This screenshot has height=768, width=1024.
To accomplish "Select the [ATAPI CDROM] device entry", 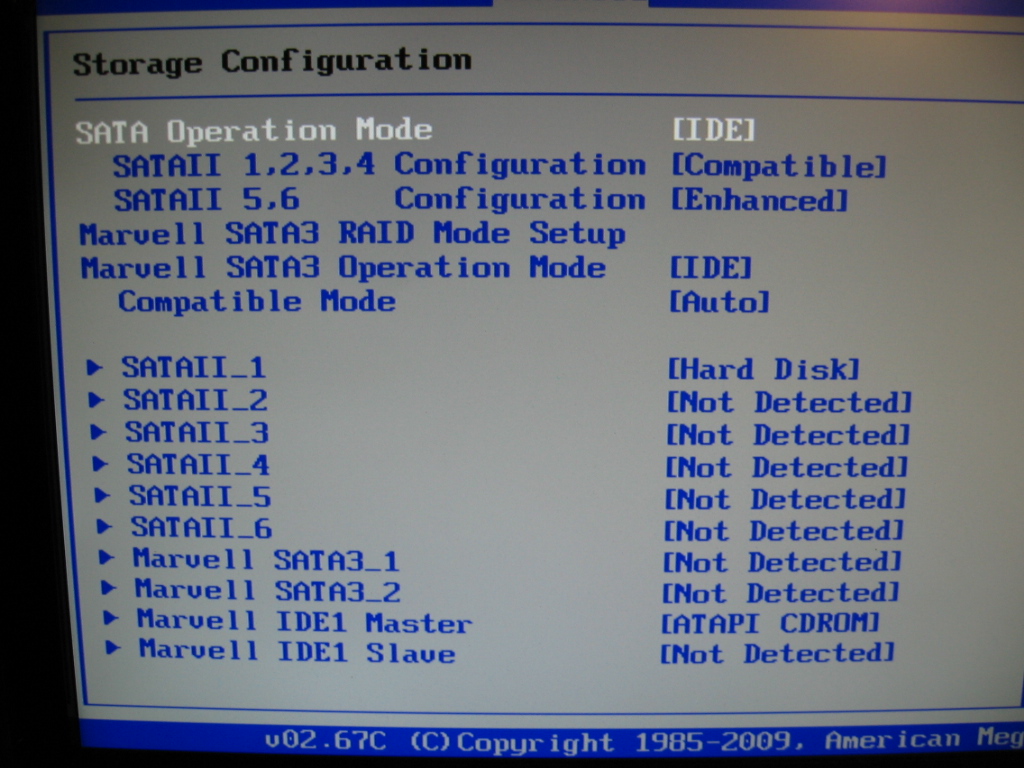I will coord(770,623).
